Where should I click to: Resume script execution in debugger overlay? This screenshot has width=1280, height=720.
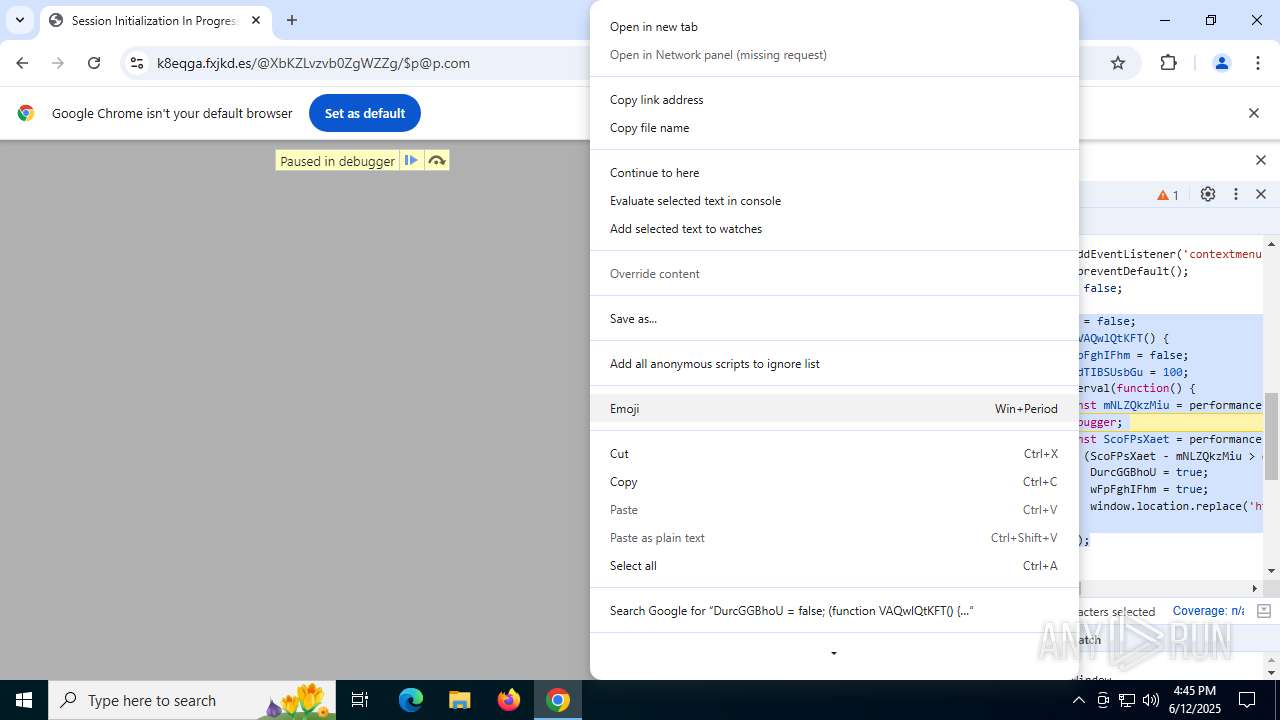[x=411, y=160]
